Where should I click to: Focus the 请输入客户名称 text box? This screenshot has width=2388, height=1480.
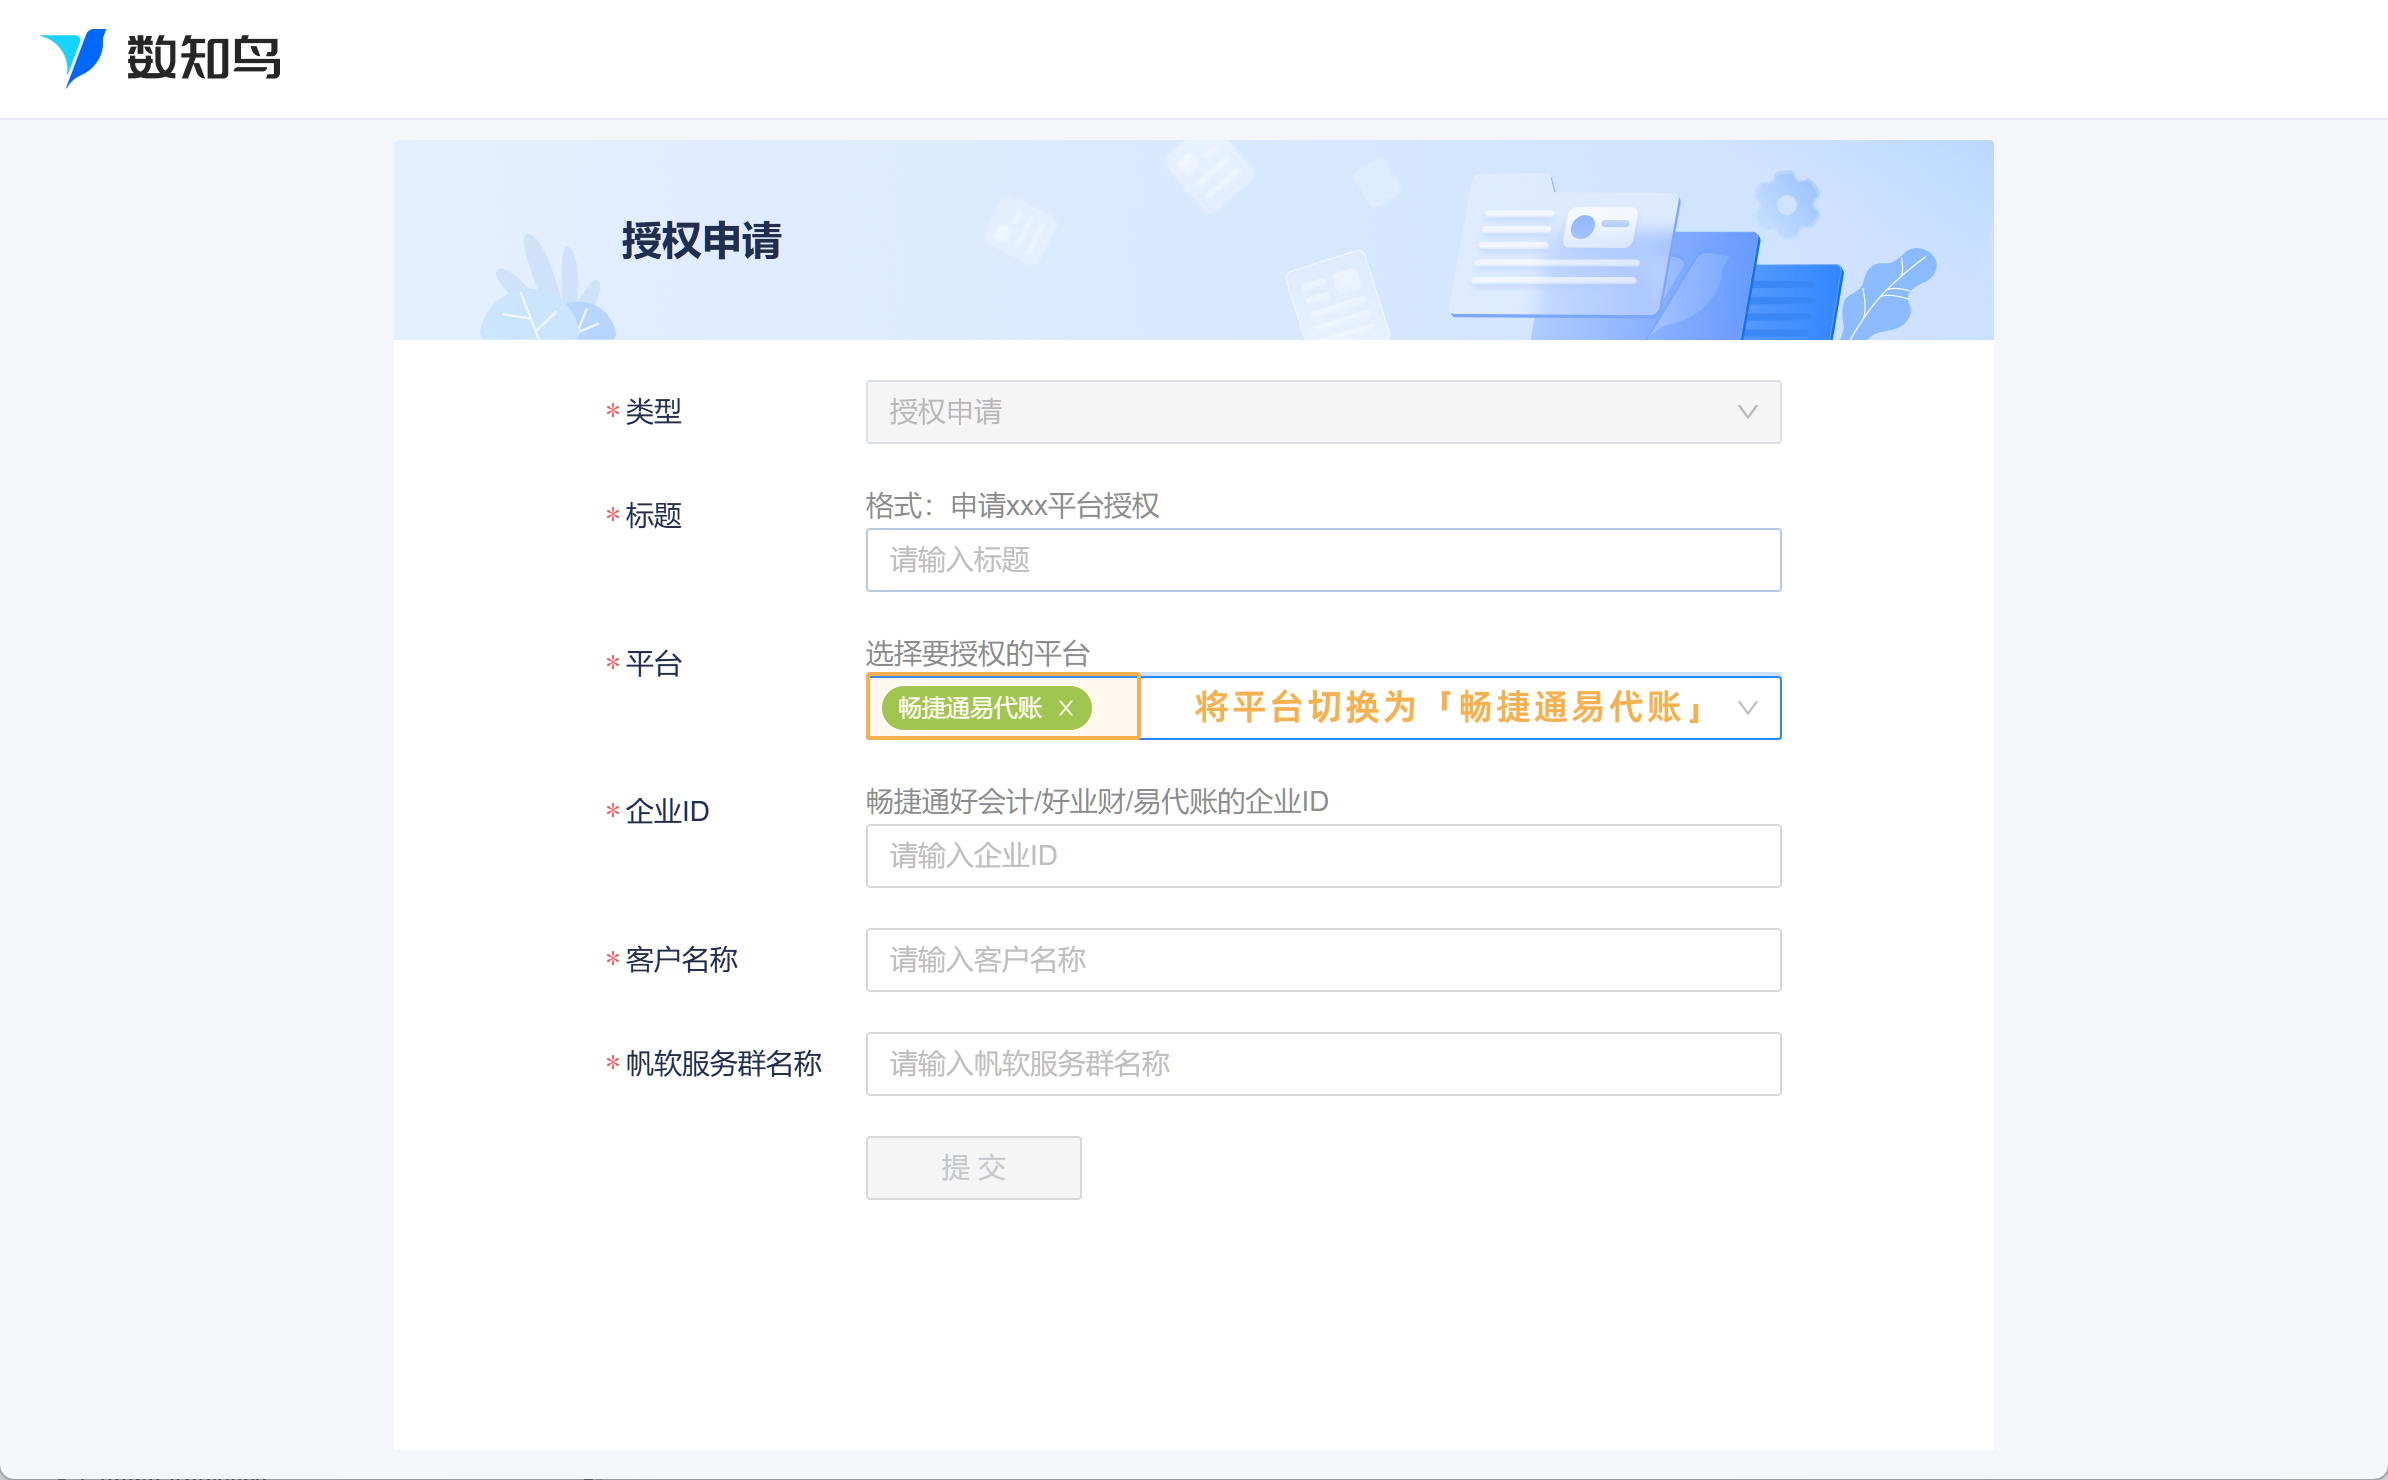click(x=1322, y=960)
